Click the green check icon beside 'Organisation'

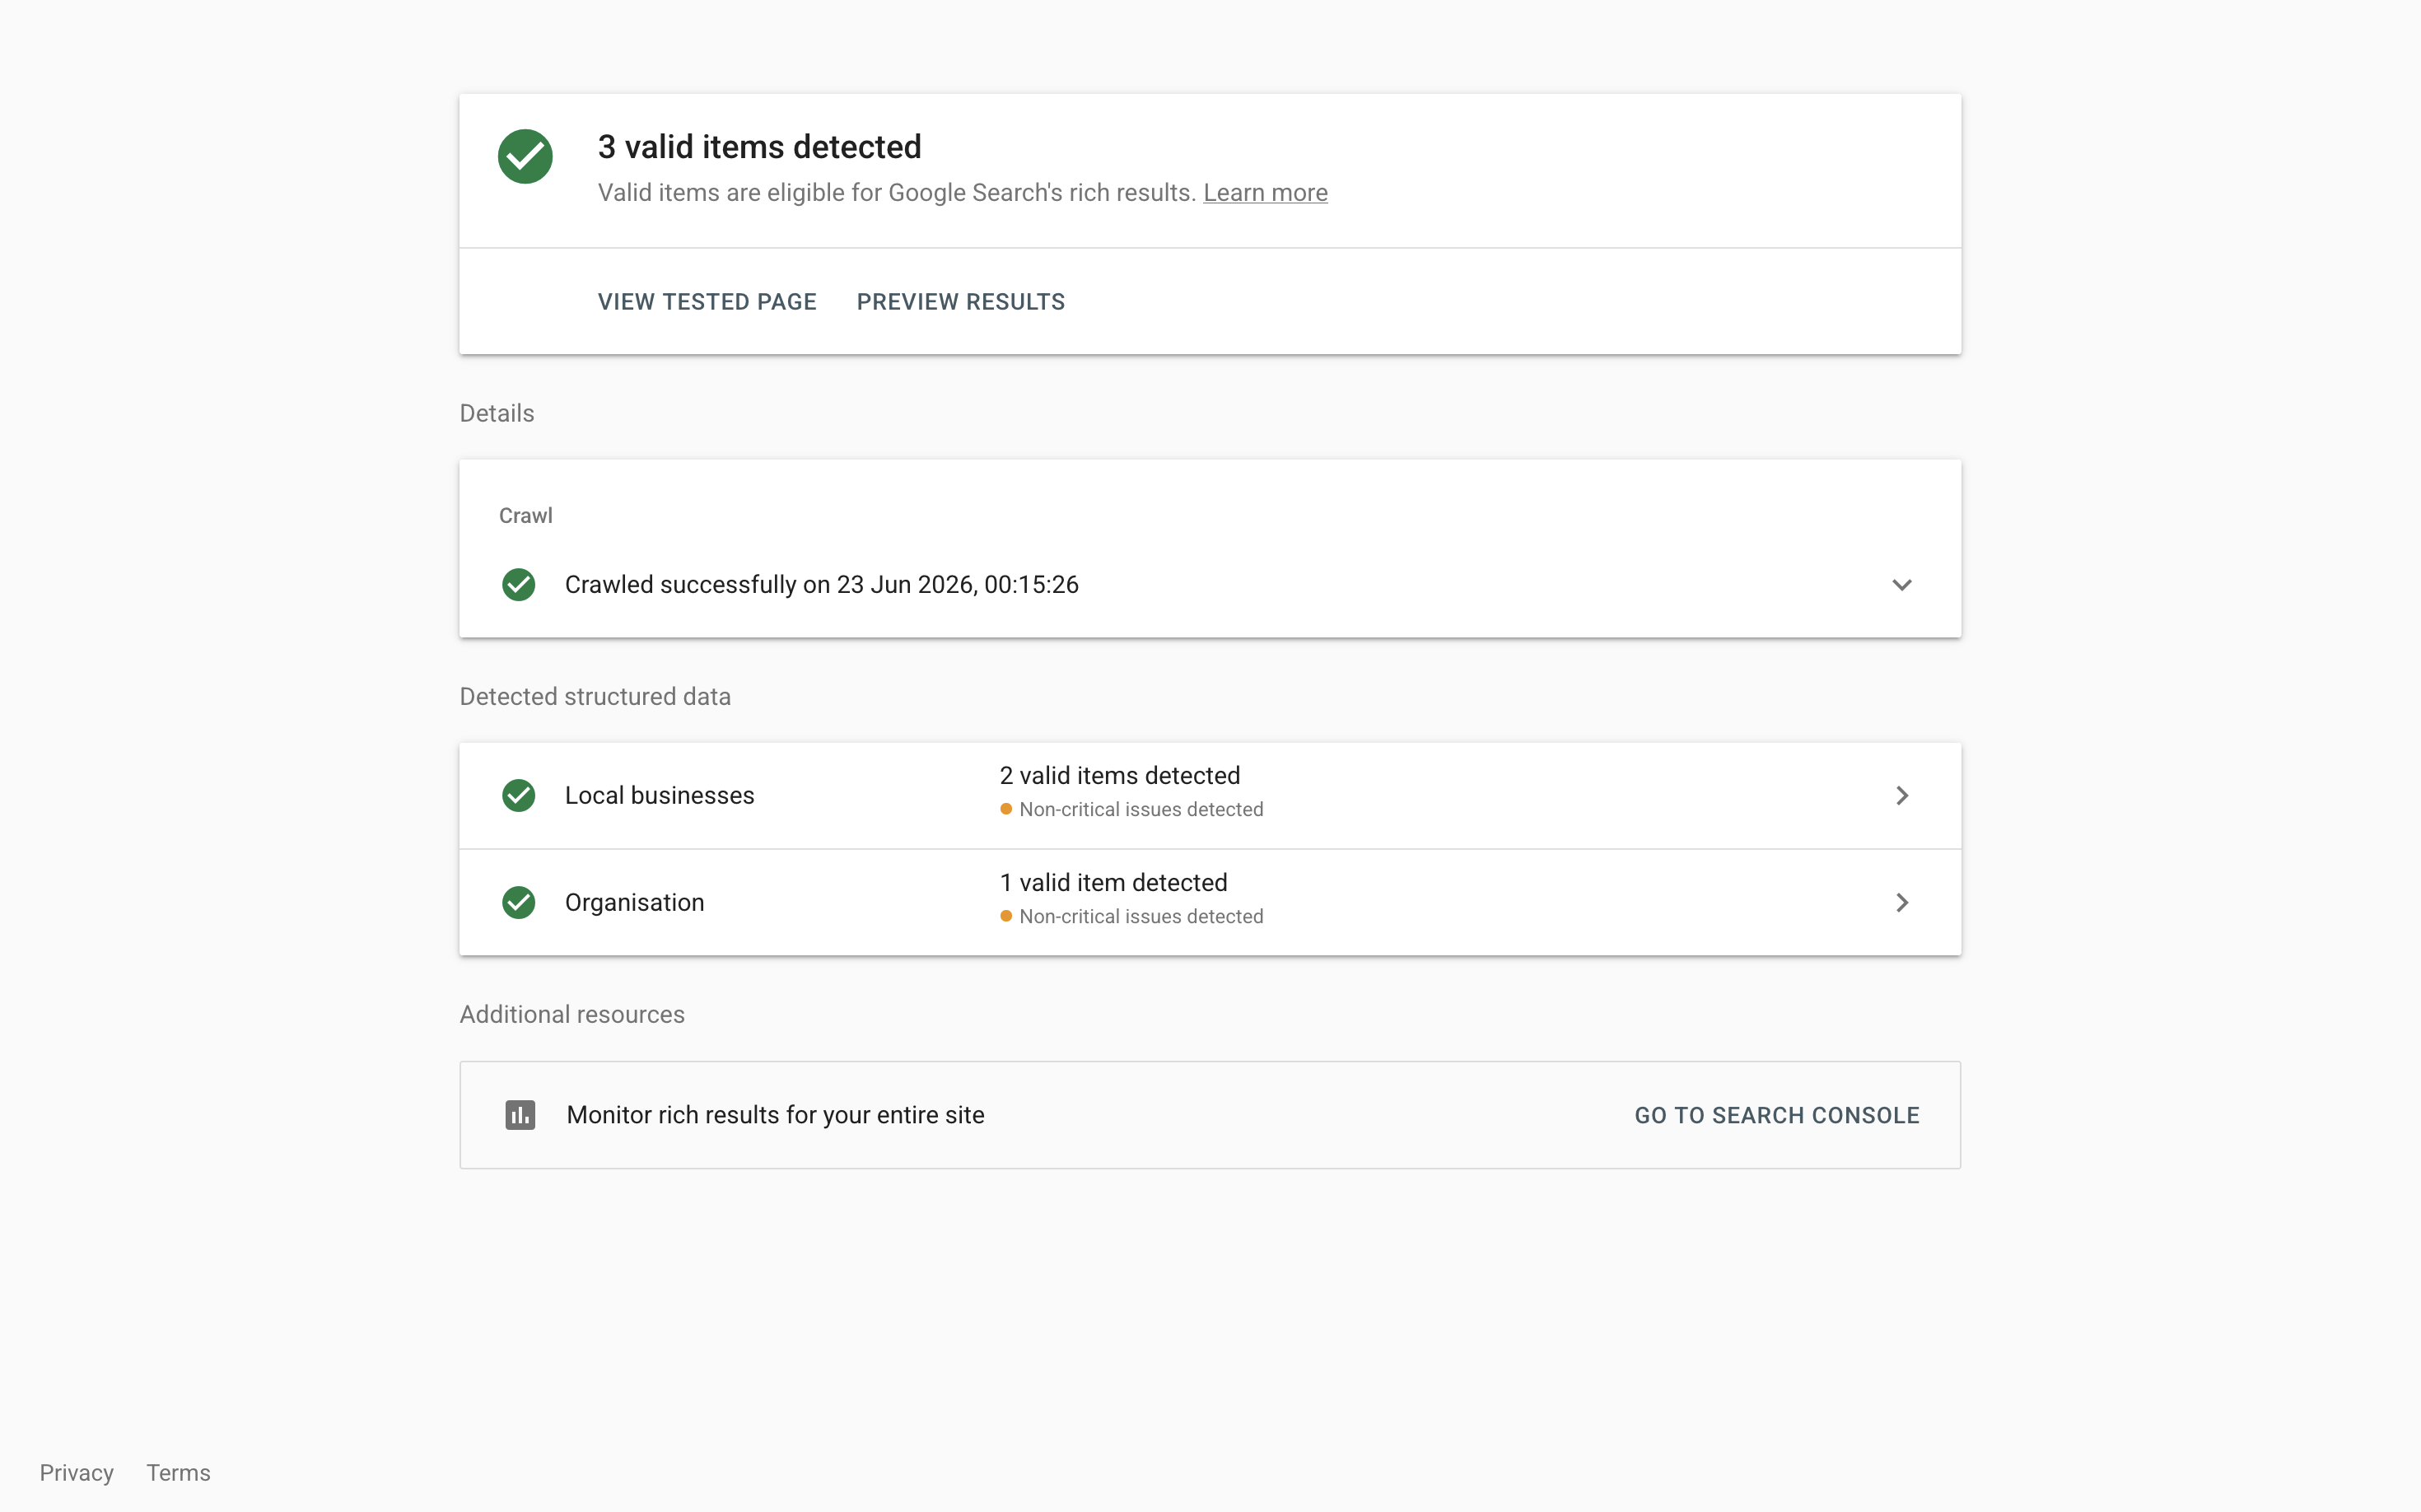point(518,902)
